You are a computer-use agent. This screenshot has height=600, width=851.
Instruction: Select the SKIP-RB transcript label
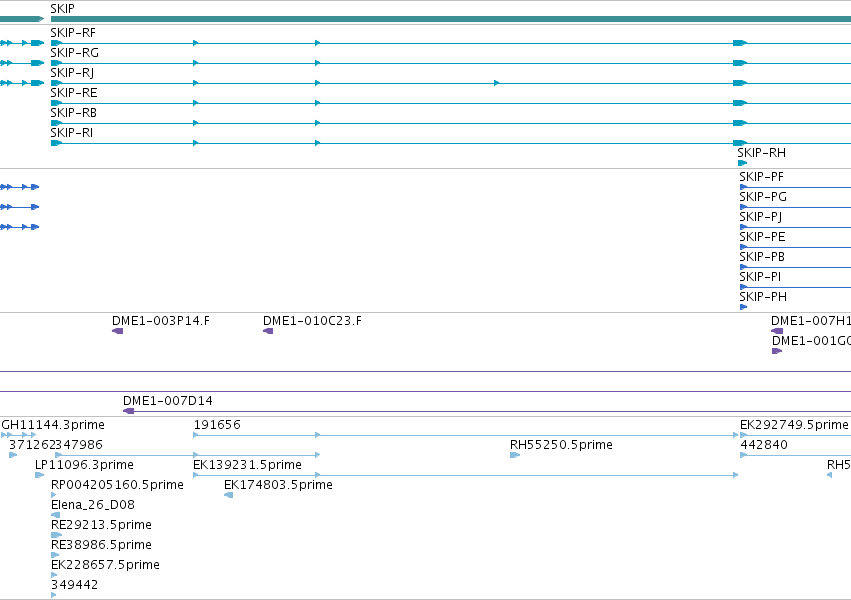point(73,113)
